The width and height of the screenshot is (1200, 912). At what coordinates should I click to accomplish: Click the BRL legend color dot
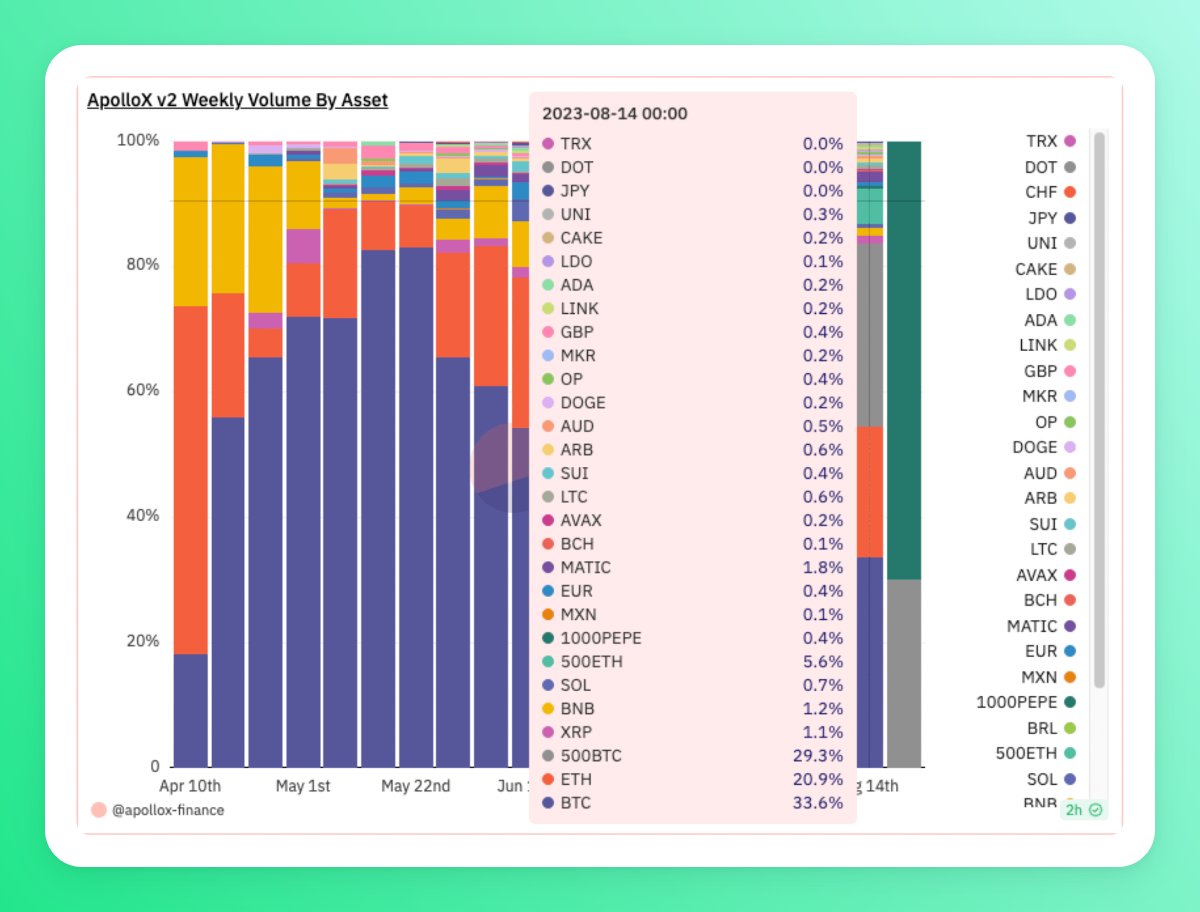click(x=1070, y=728)
